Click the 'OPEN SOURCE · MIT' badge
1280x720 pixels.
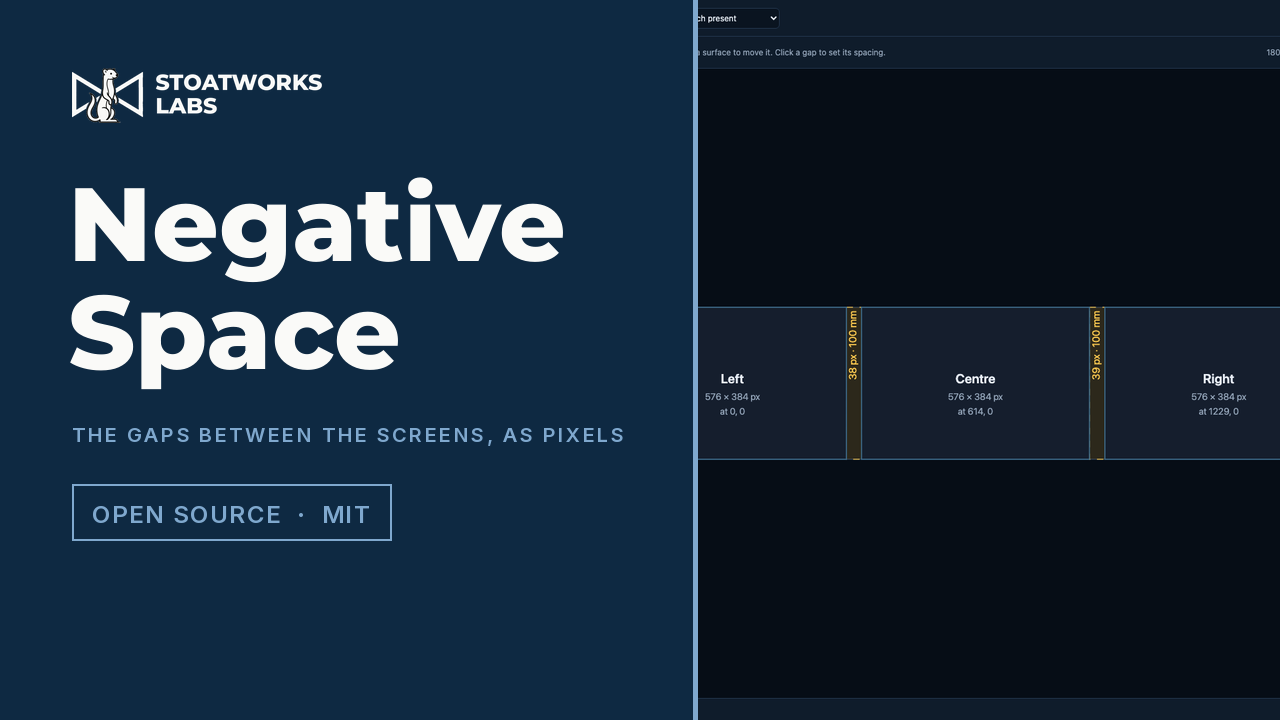[x=232, y=513]
